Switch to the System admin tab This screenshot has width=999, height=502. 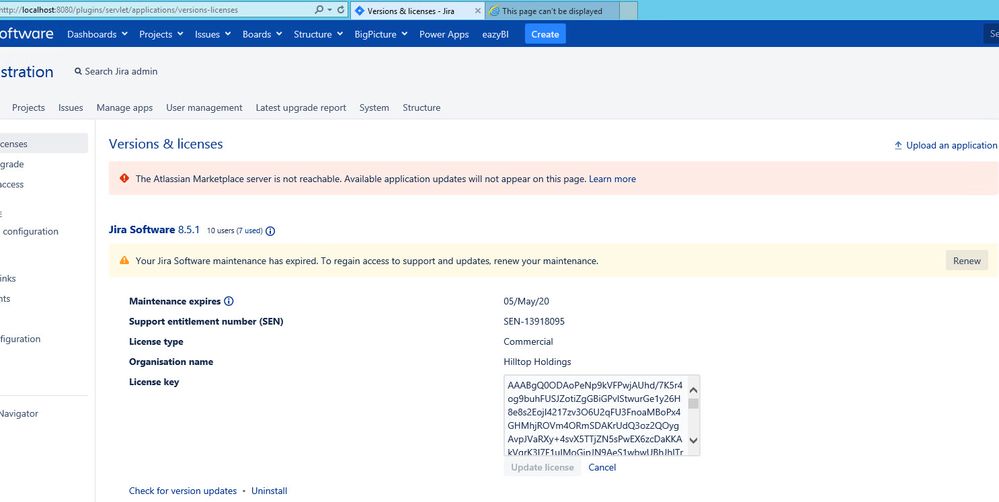(374, 108)
